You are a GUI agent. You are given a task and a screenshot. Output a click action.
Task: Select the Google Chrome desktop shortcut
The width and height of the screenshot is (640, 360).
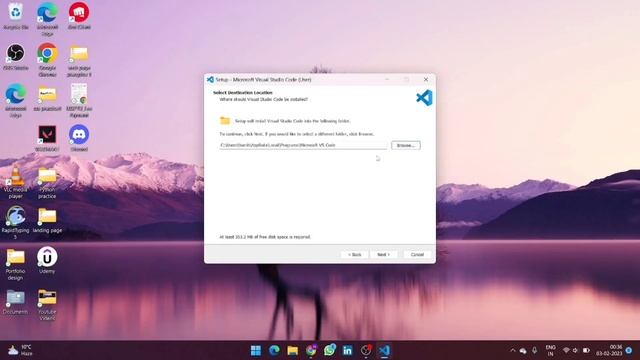coord(47,59)
